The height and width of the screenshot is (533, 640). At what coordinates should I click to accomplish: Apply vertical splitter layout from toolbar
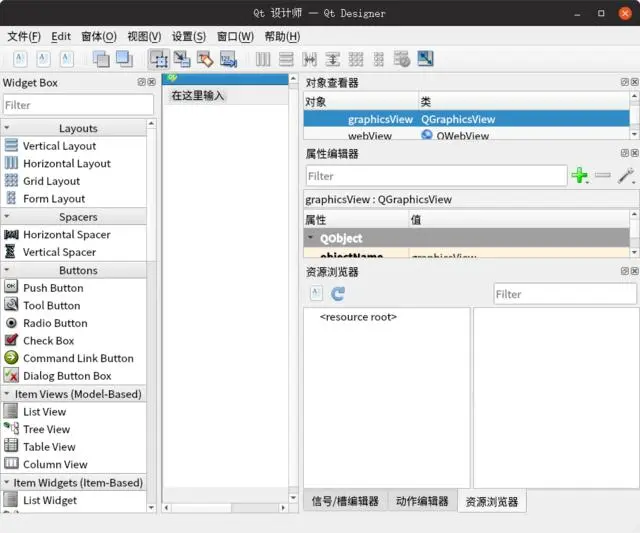click(x=333, y=59)
